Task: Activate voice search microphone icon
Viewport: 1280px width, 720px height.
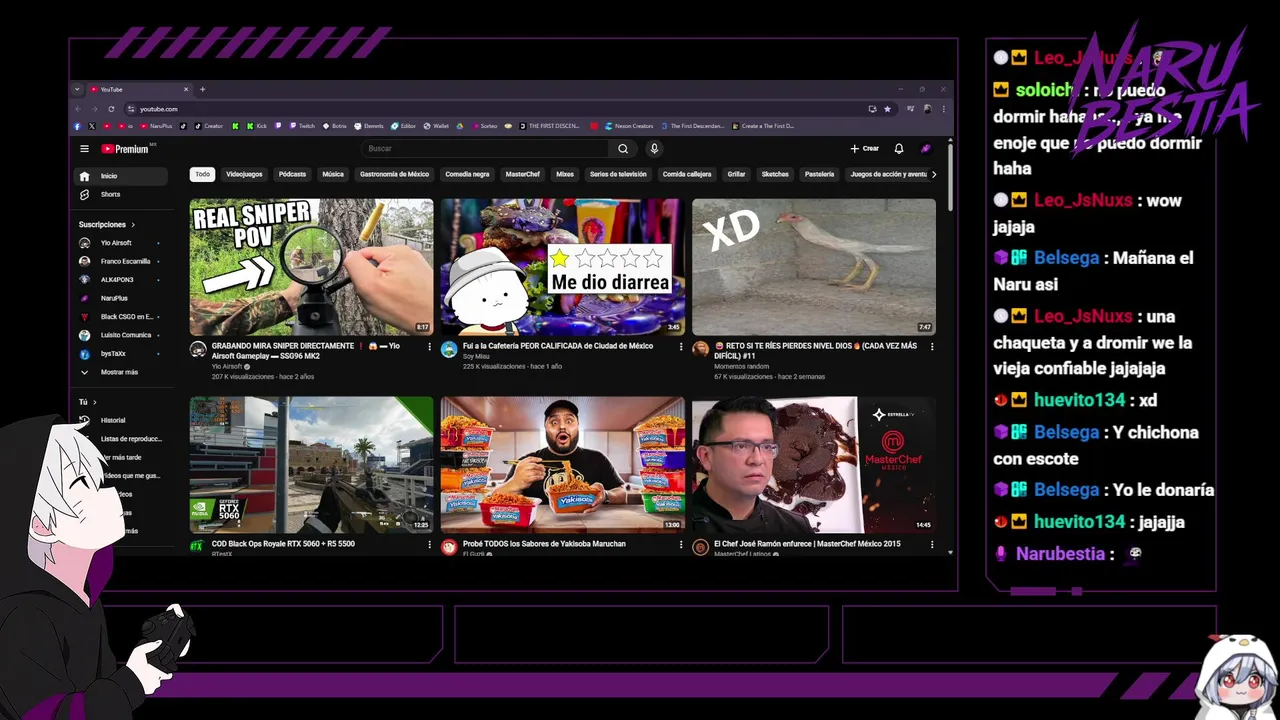Action: (654, 149)
